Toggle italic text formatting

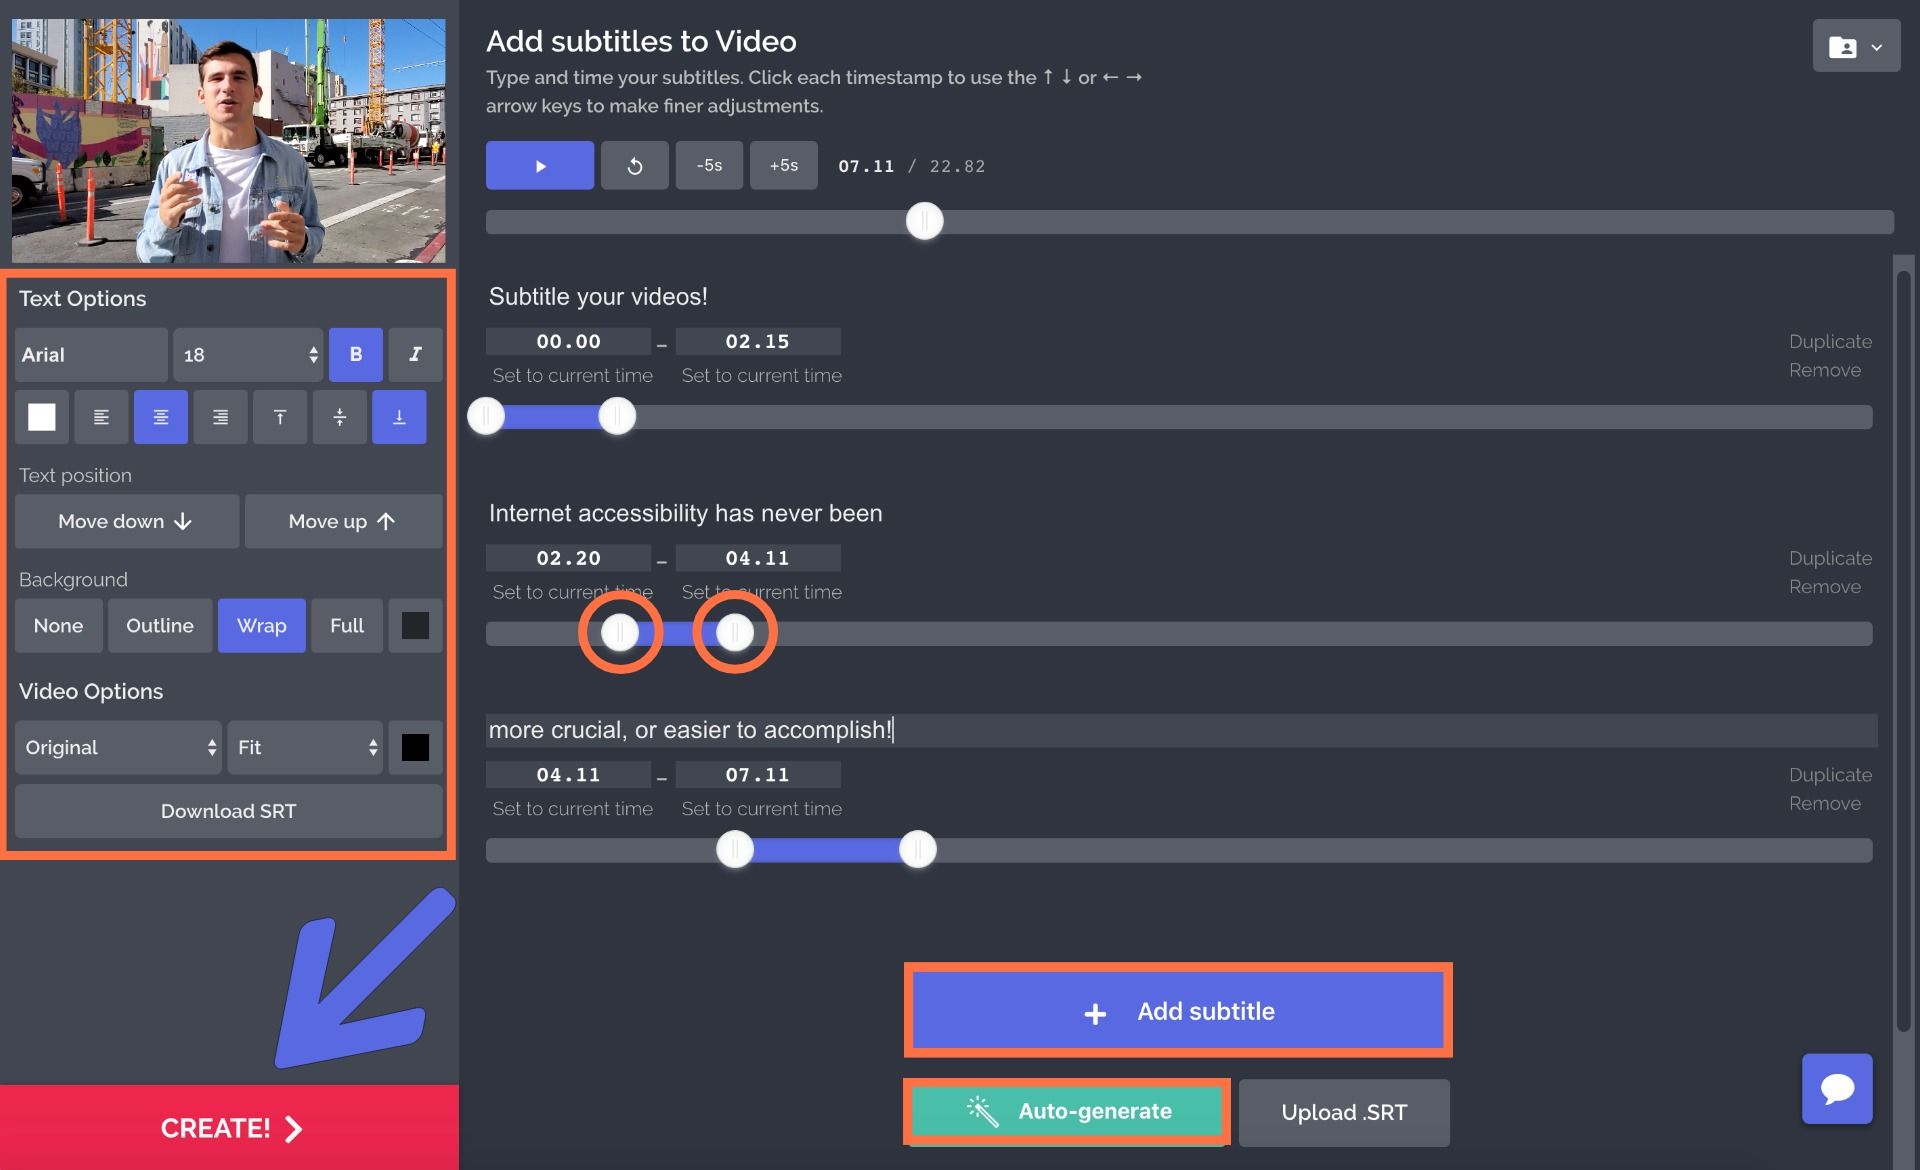(x=415, y=355)
